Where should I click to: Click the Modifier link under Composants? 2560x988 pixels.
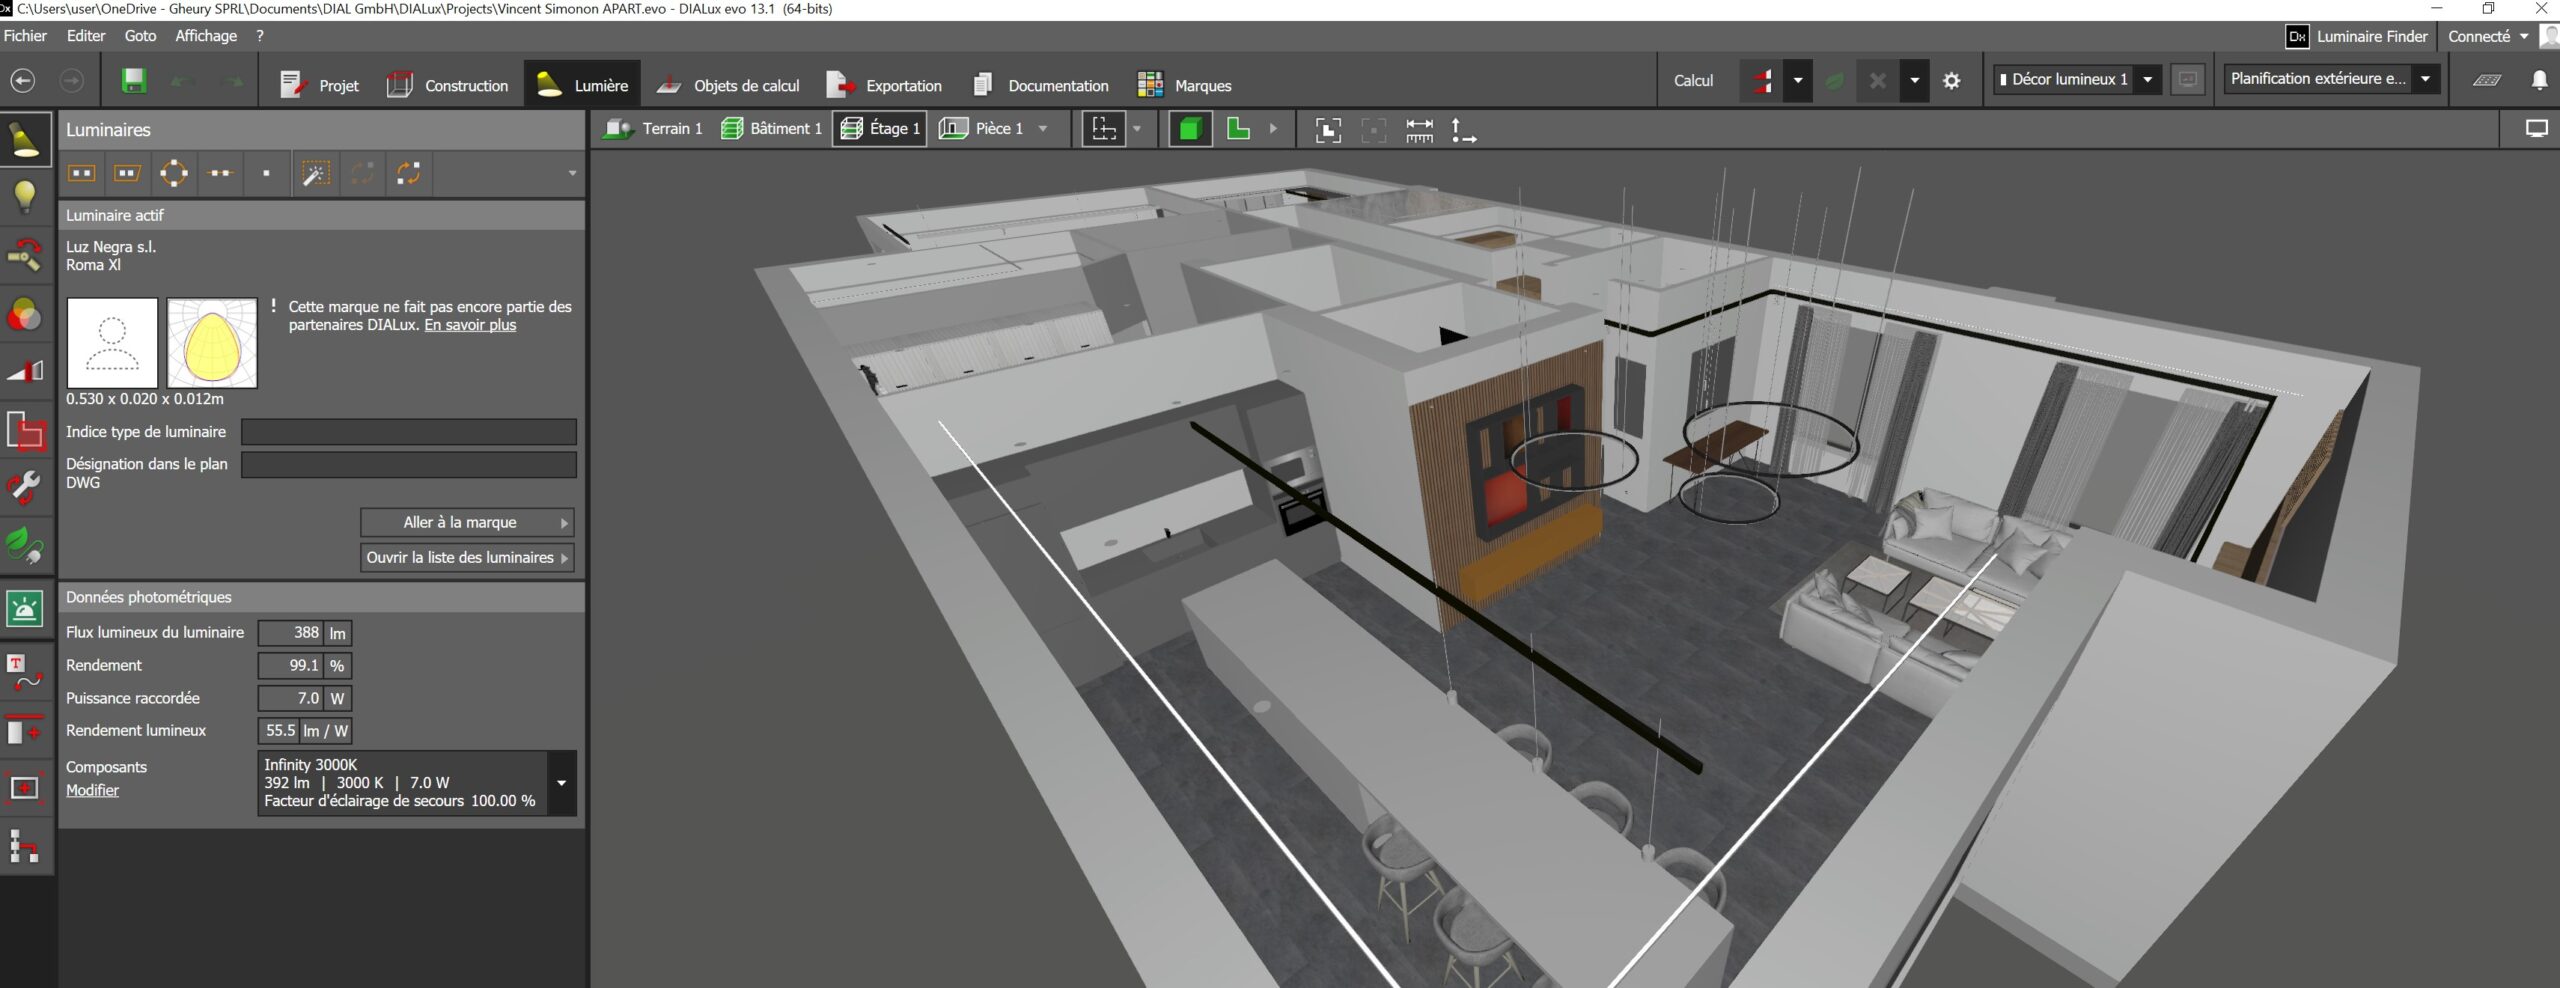(92, 790)
